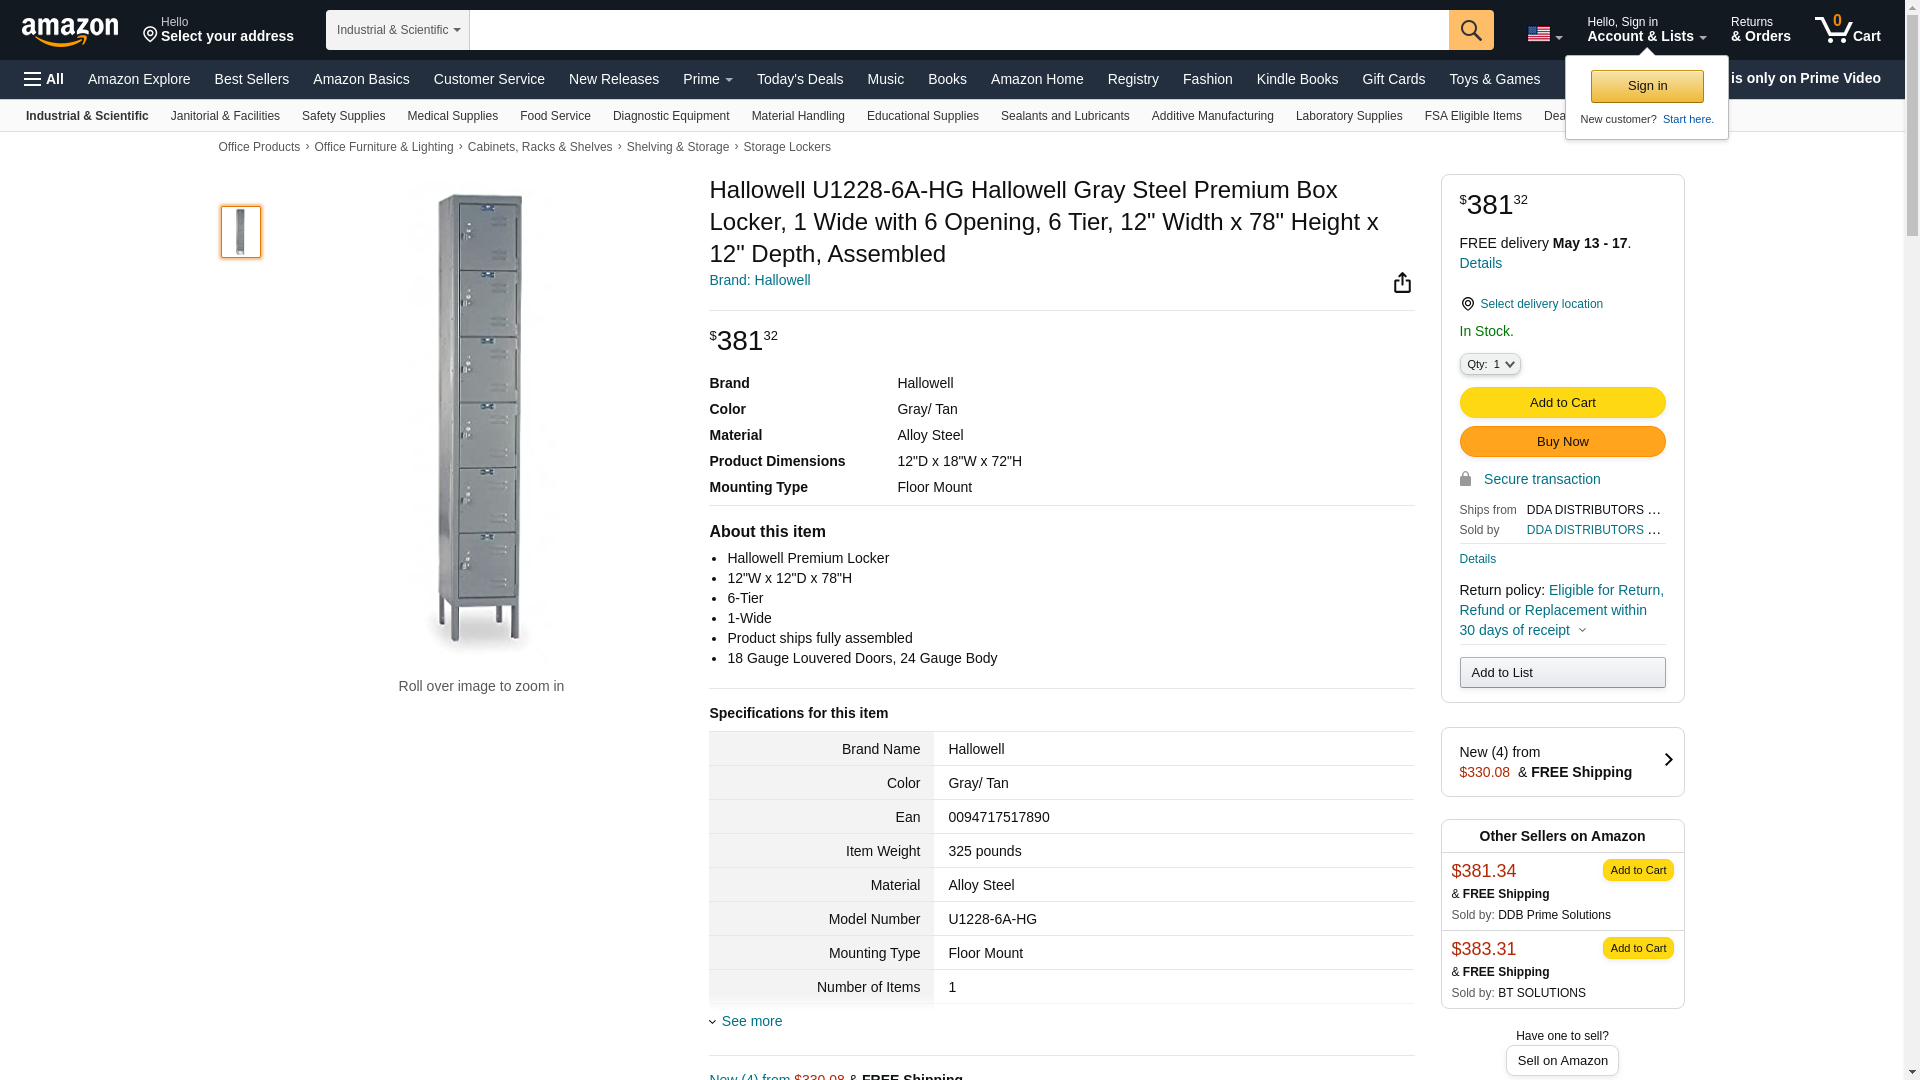Click inside the search text field
The image size is (1920, 1080).
click(x=958, y=30)
